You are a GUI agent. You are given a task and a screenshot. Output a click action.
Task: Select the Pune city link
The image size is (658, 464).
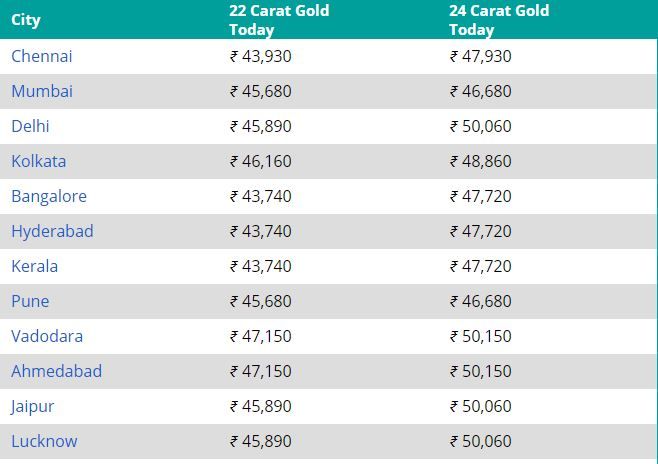(30, 301)
